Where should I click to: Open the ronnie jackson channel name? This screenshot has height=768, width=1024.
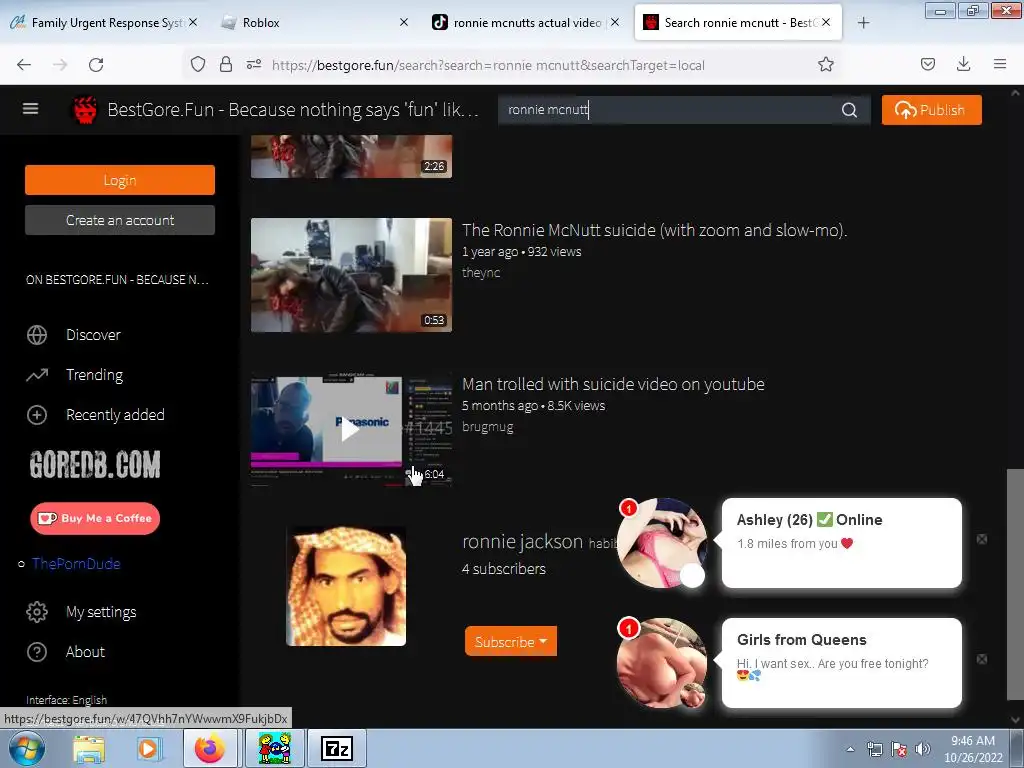pyautogui.click(x=522, y=541)
